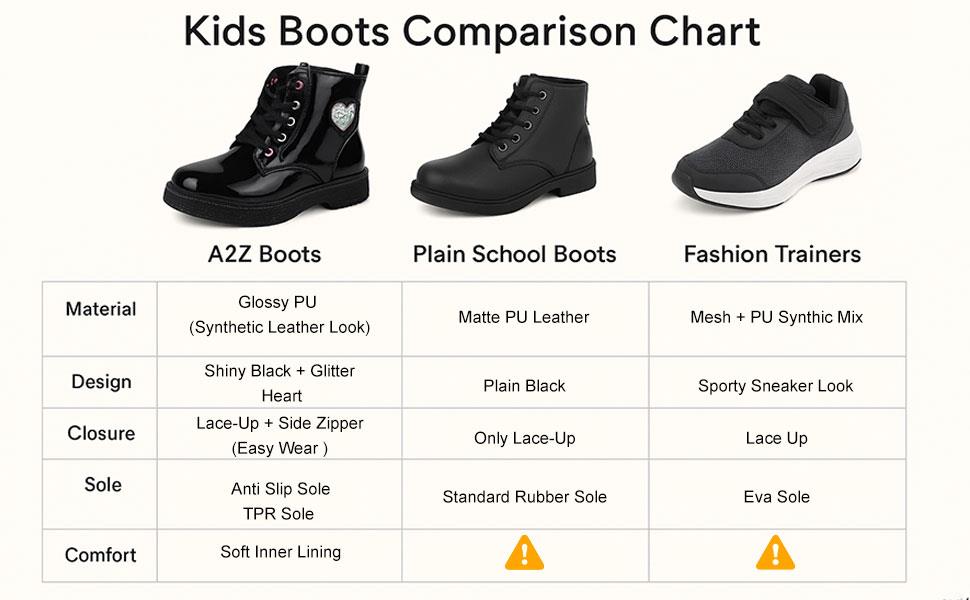Click the Comfort row label

click(x=101, y=555)
